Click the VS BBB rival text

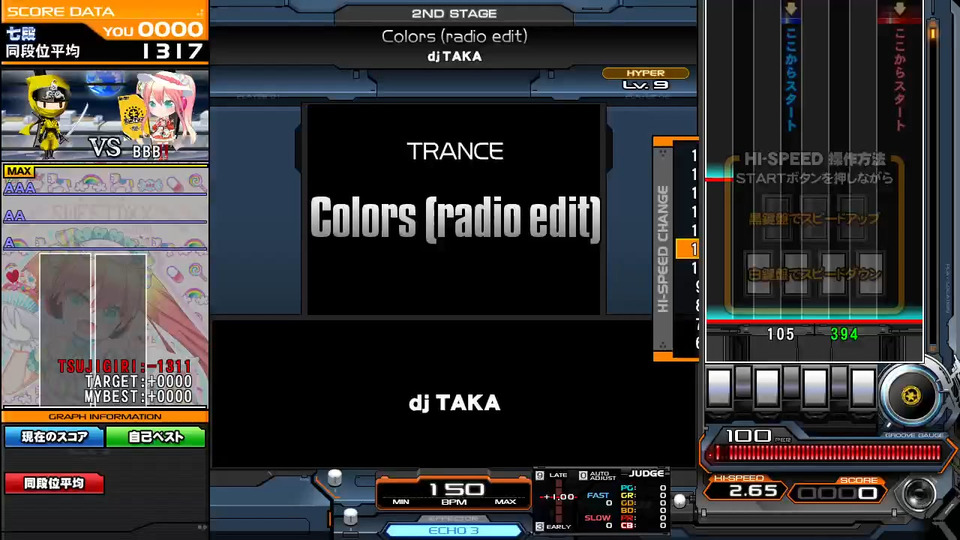click(x=129, y=148)
